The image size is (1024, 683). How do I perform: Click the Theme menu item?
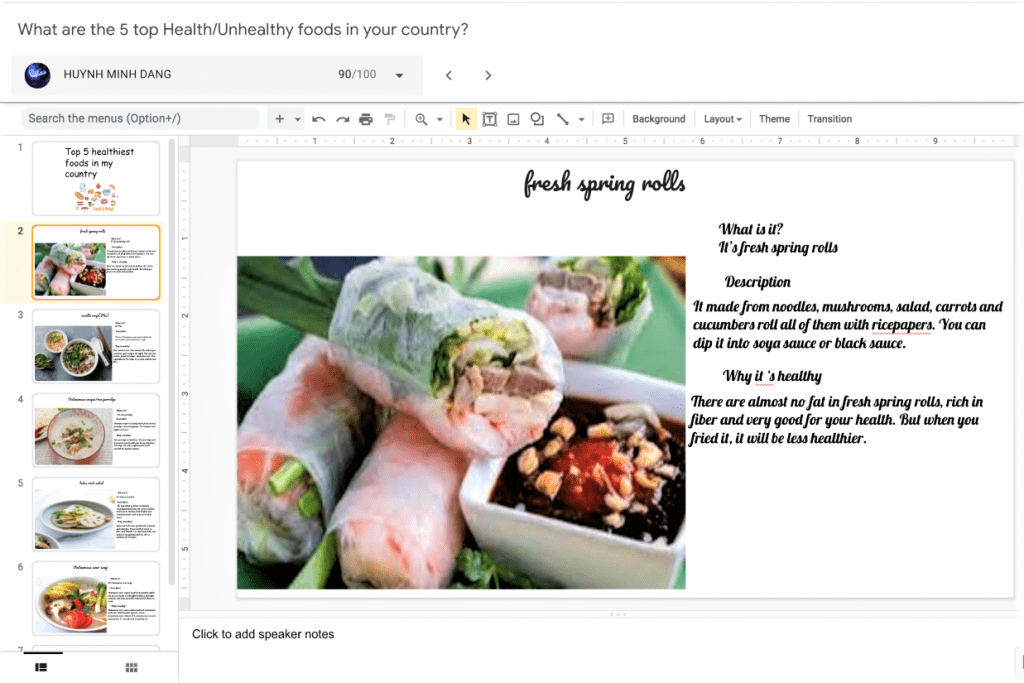coord(774,118)
